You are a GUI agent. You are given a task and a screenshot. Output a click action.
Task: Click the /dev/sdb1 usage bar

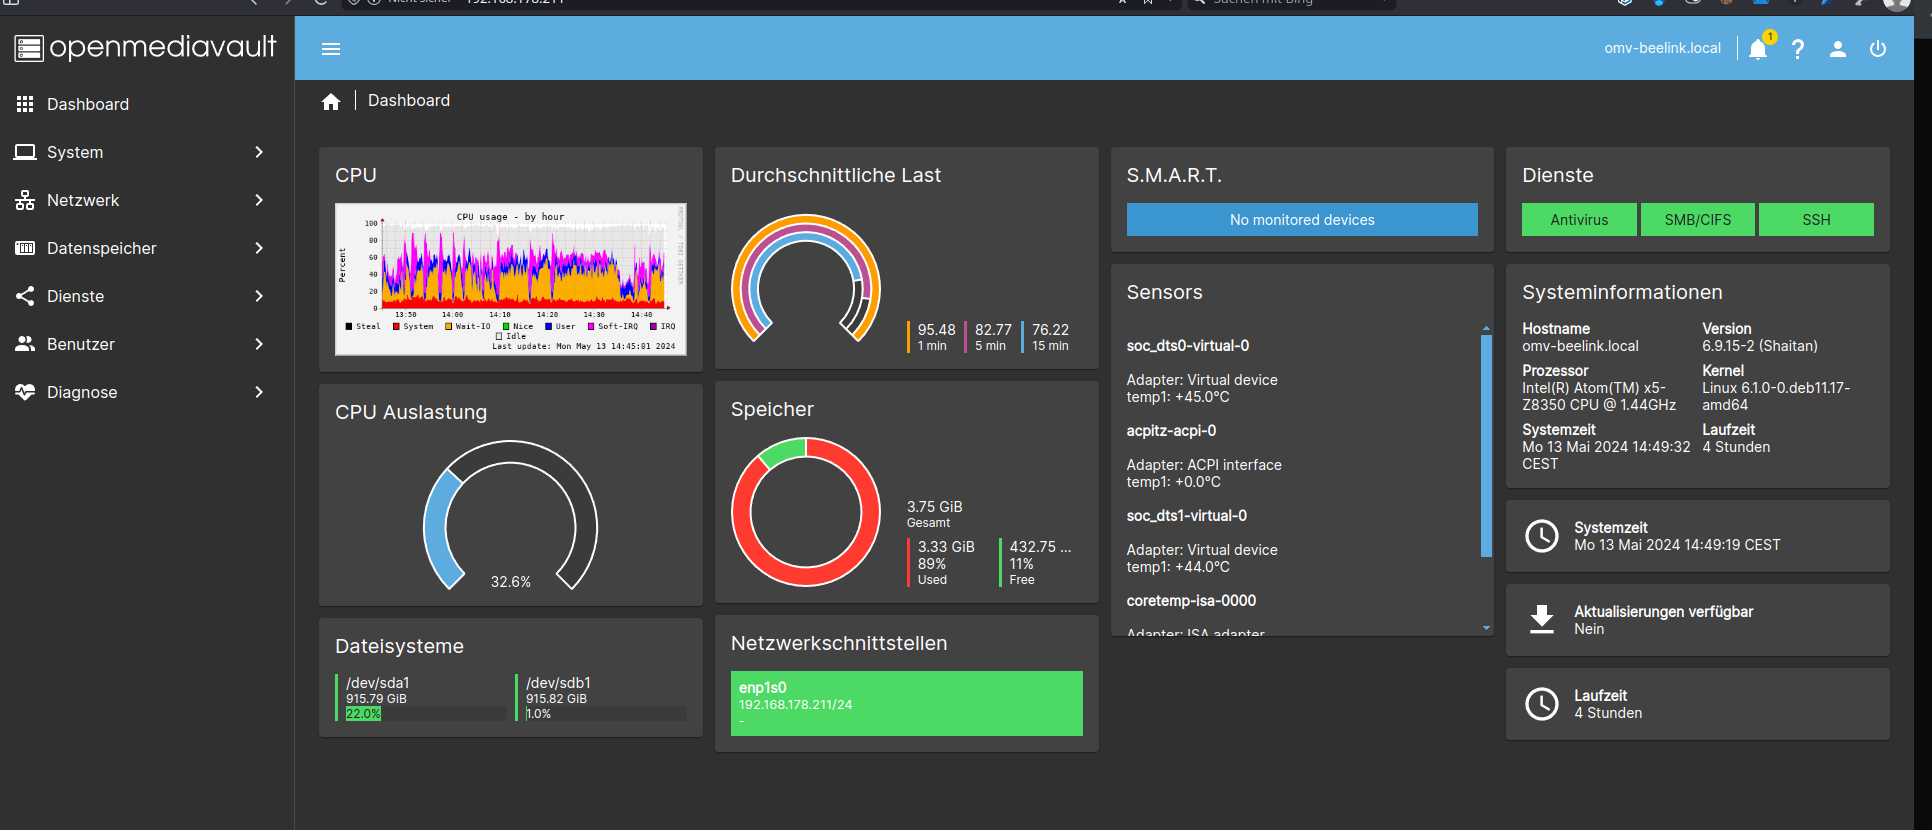[606, 714]
